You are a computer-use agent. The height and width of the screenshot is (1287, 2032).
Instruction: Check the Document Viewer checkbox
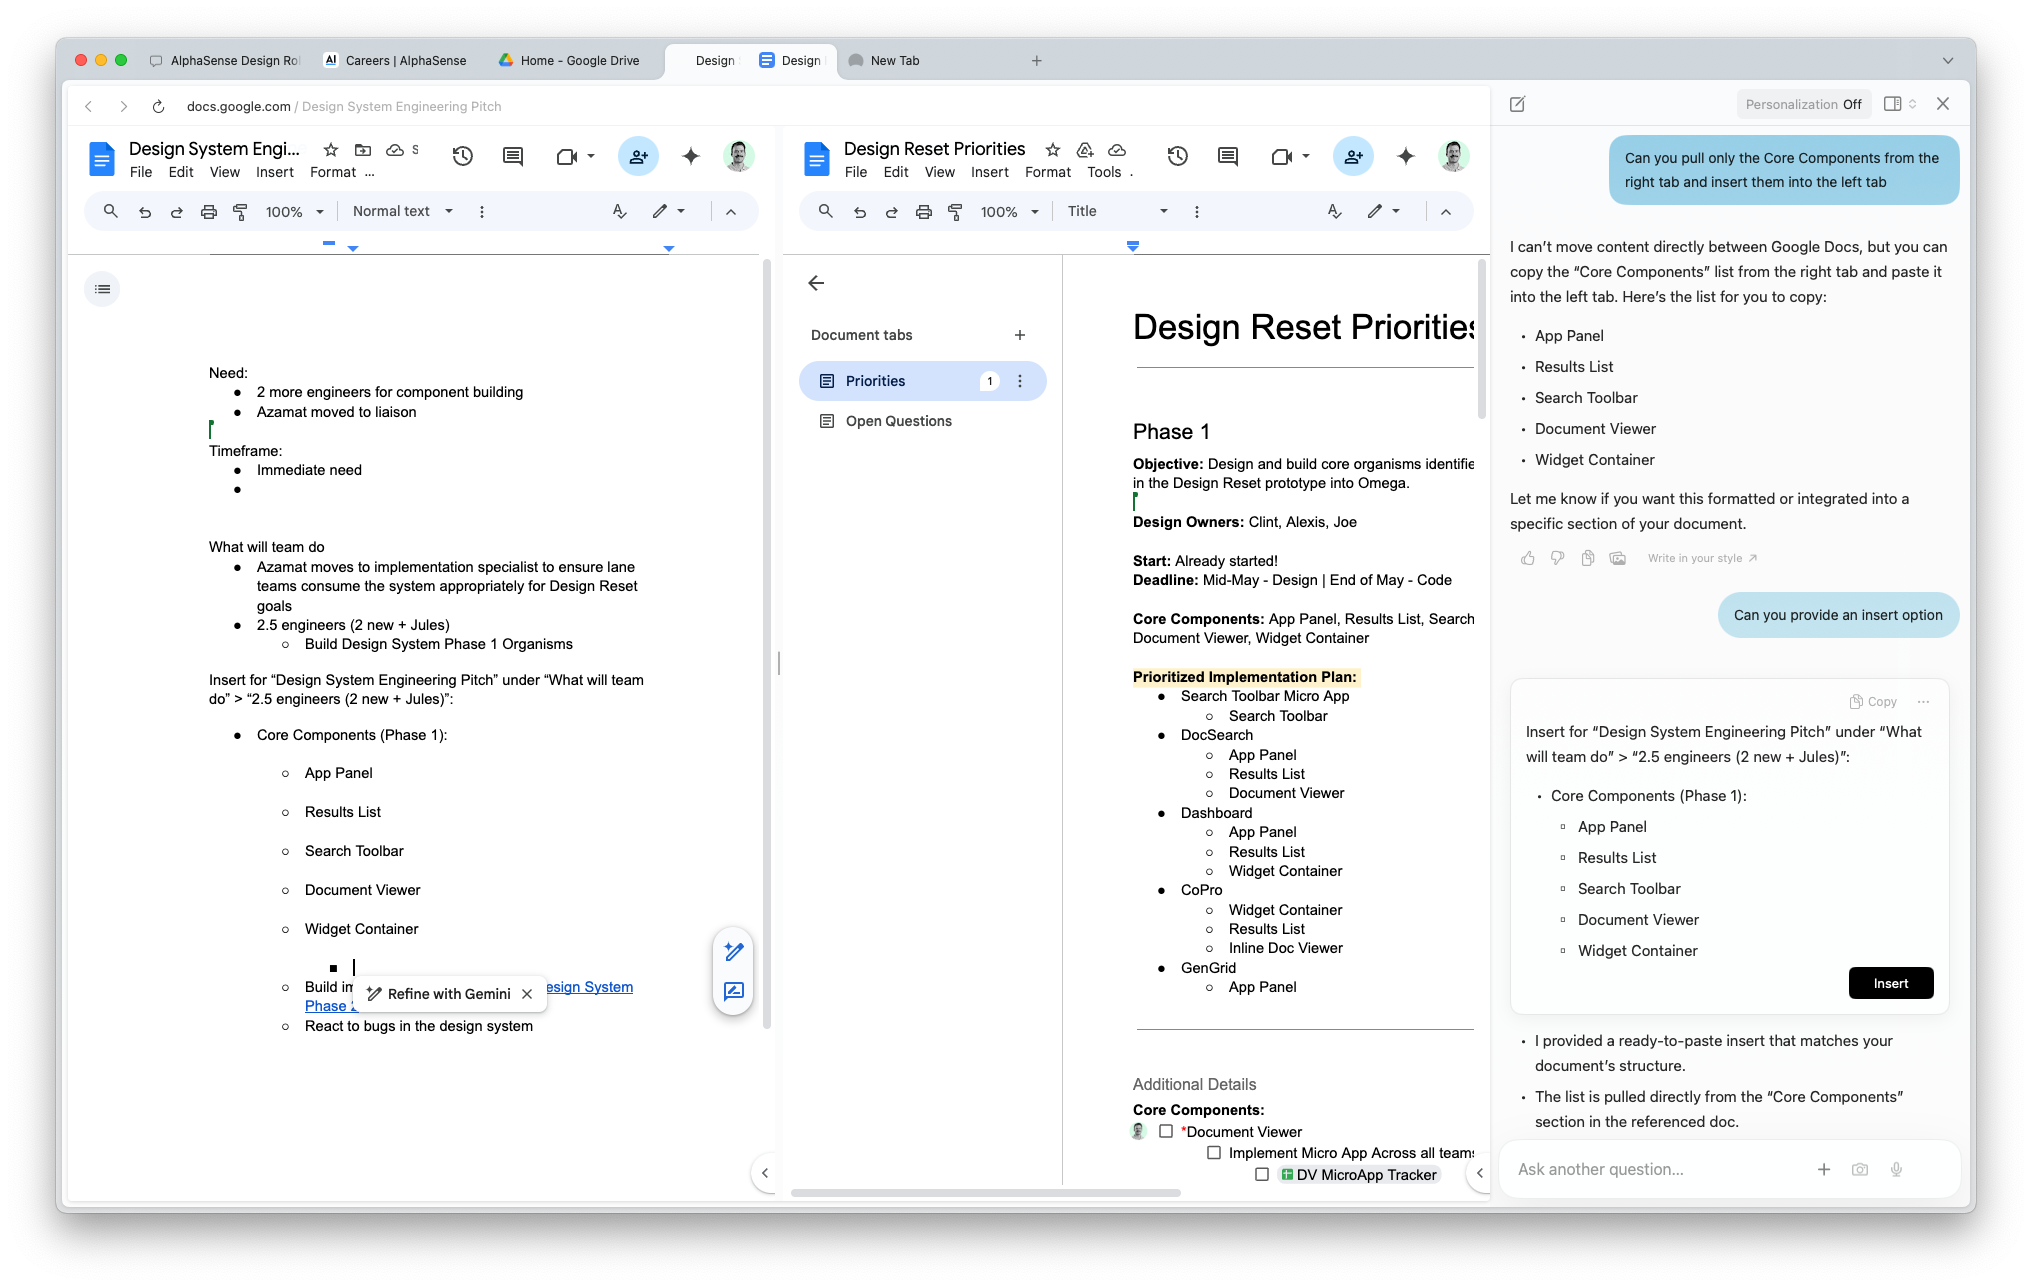coord(1166,1131)
